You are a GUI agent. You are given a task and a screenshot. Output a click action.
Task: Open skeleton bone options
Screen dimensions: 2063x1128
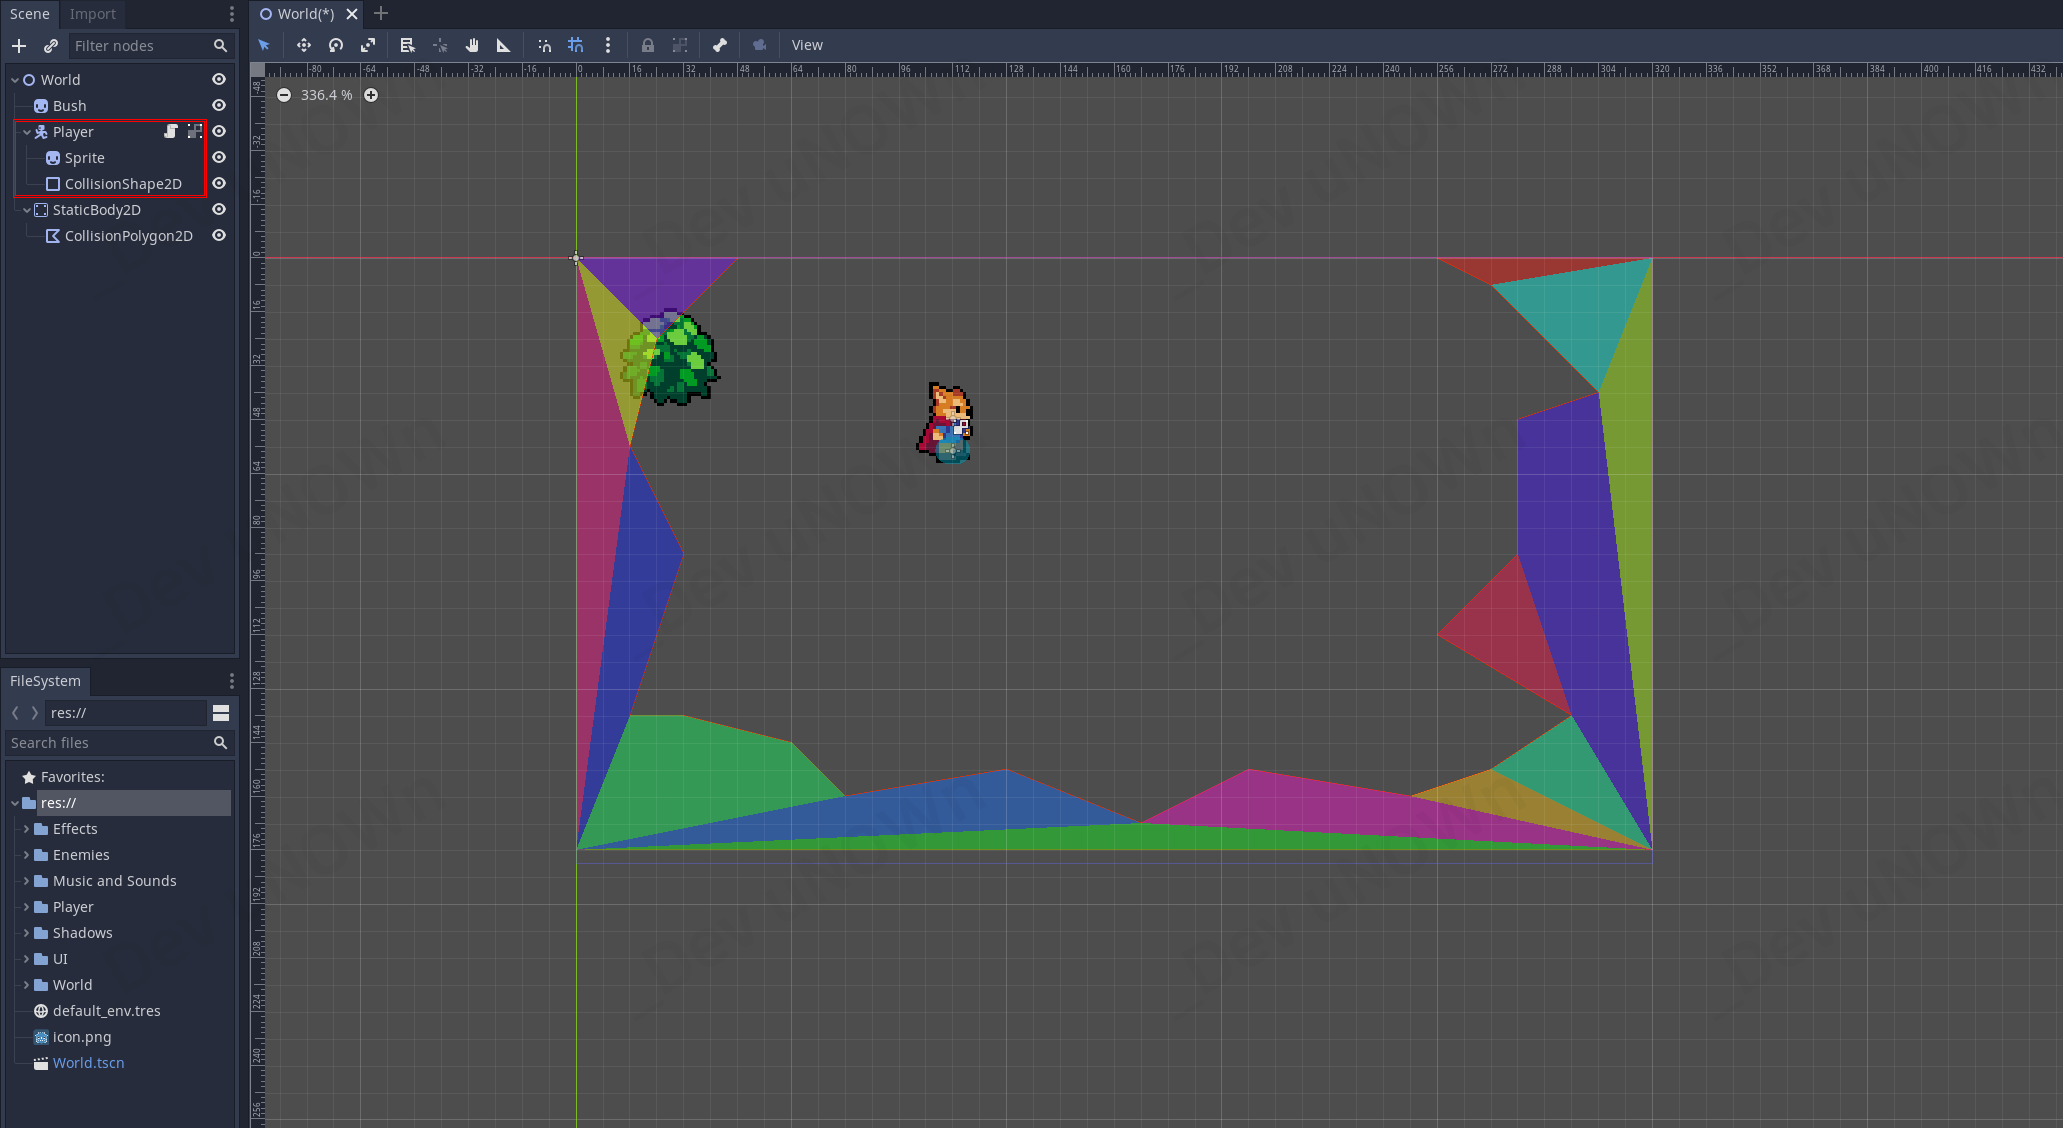[x=720, y=45]
